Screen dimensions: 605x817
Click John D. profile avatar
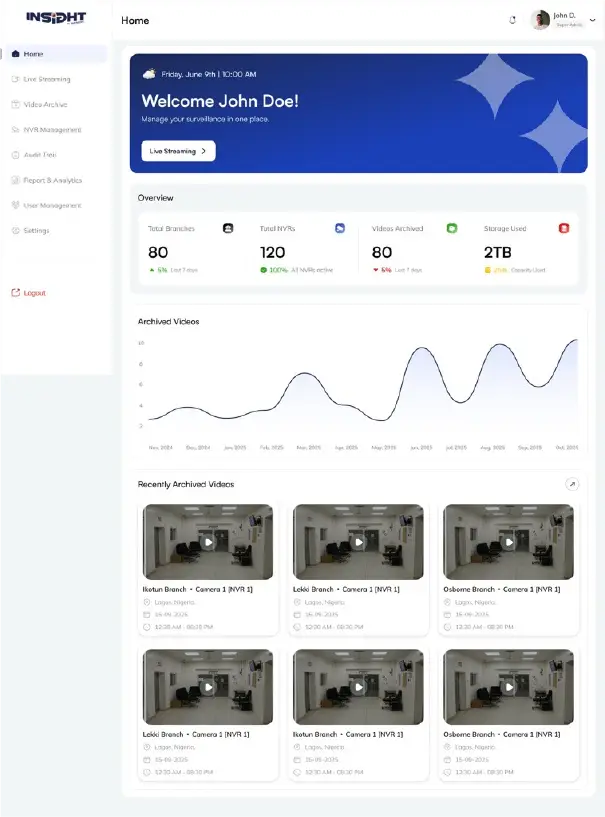pyautogui.click(x=540, y=20)
